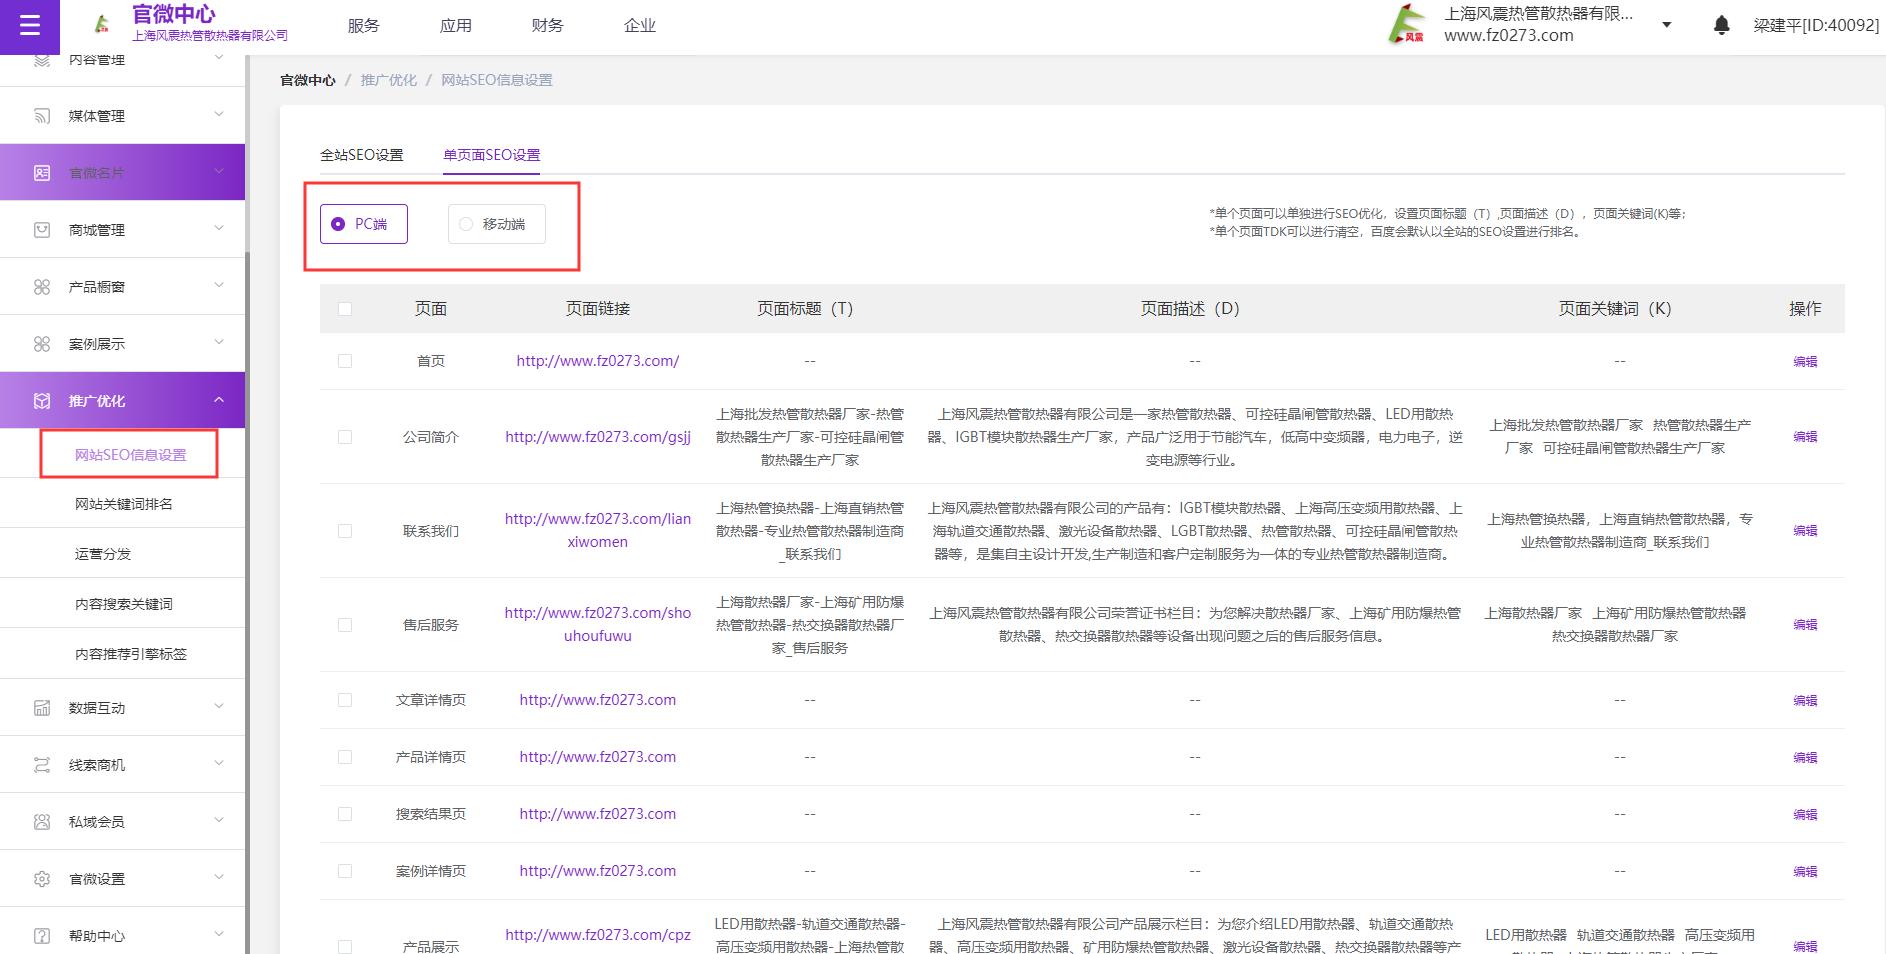Check the 案例详情页 row checkbox
Screen dimensions: 1886x954
345,871
